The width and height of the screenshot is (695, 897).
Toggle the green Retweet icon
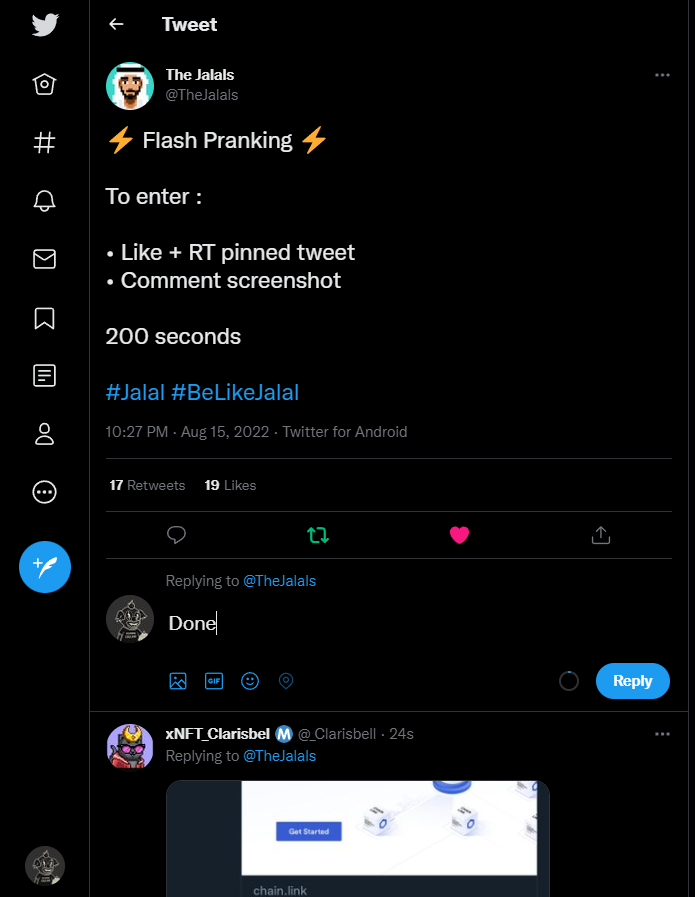click(x=318, y=535)
